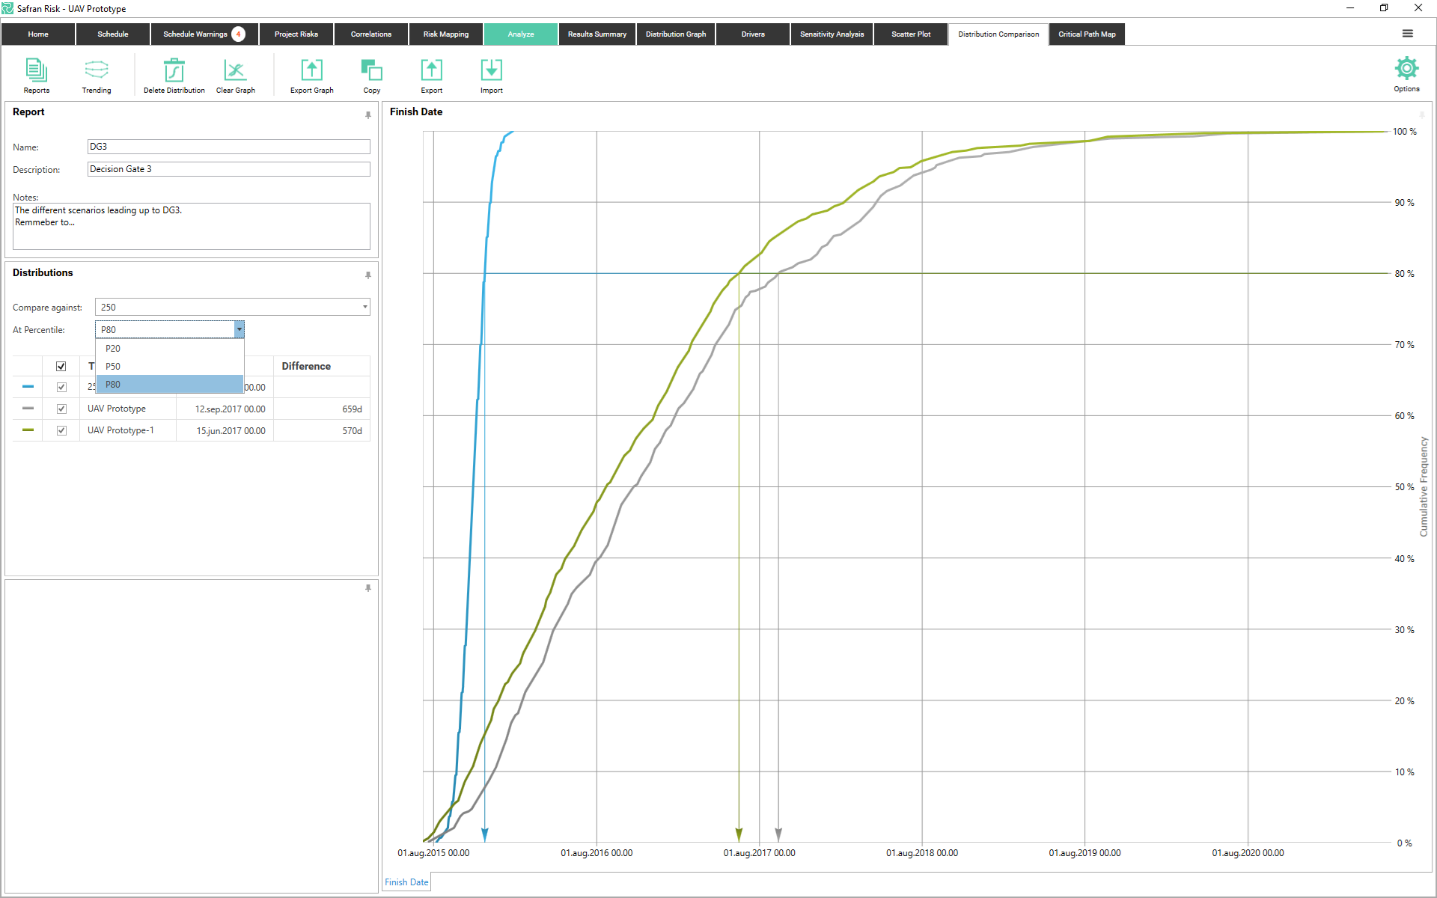Click the Export icon
Screen dimensions: 1437x898
(431, 70)
